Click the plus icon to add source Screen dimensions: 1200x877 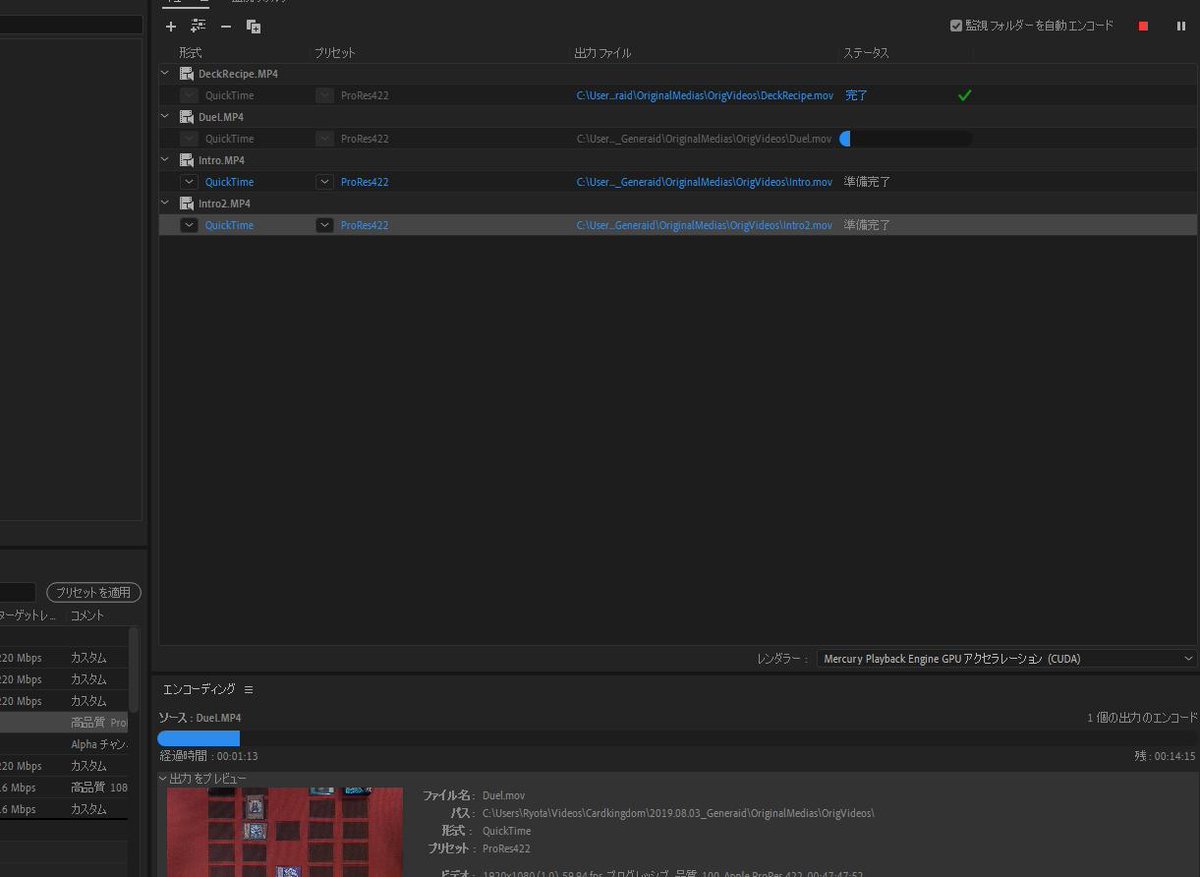[x=171, y=26]
